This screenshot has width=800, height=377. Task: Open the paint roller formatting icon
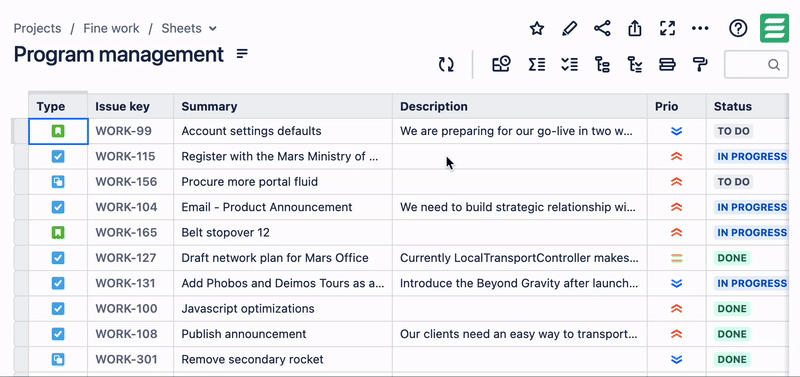(x=700, y=64)
